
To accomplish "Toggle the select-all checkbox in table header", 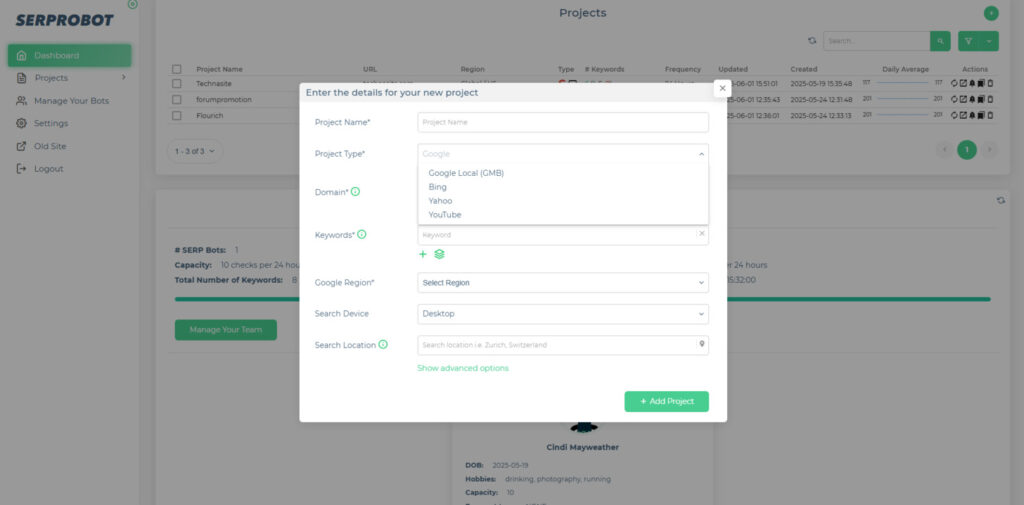I will pos(177,69).
